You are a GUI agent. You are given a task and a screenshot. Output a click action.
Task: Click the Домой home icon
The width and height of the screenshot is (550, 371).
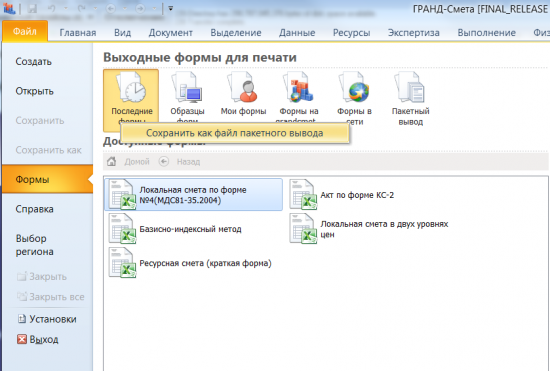[x=112, y=162]
